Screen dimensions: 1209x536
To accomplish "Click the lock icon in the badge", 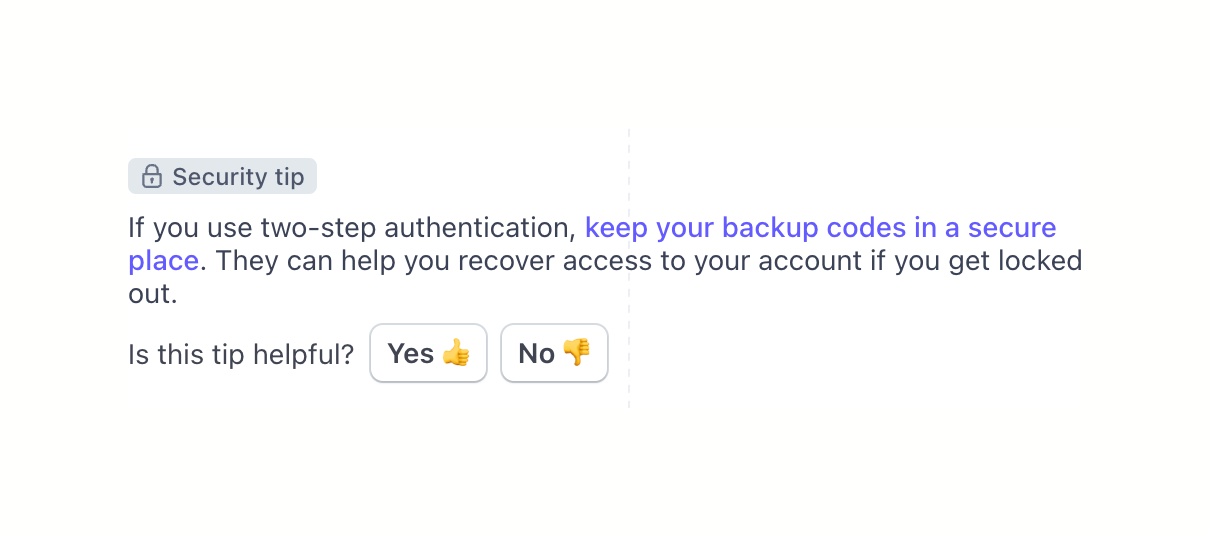I will pyautogui.click(x=151, y=177).
